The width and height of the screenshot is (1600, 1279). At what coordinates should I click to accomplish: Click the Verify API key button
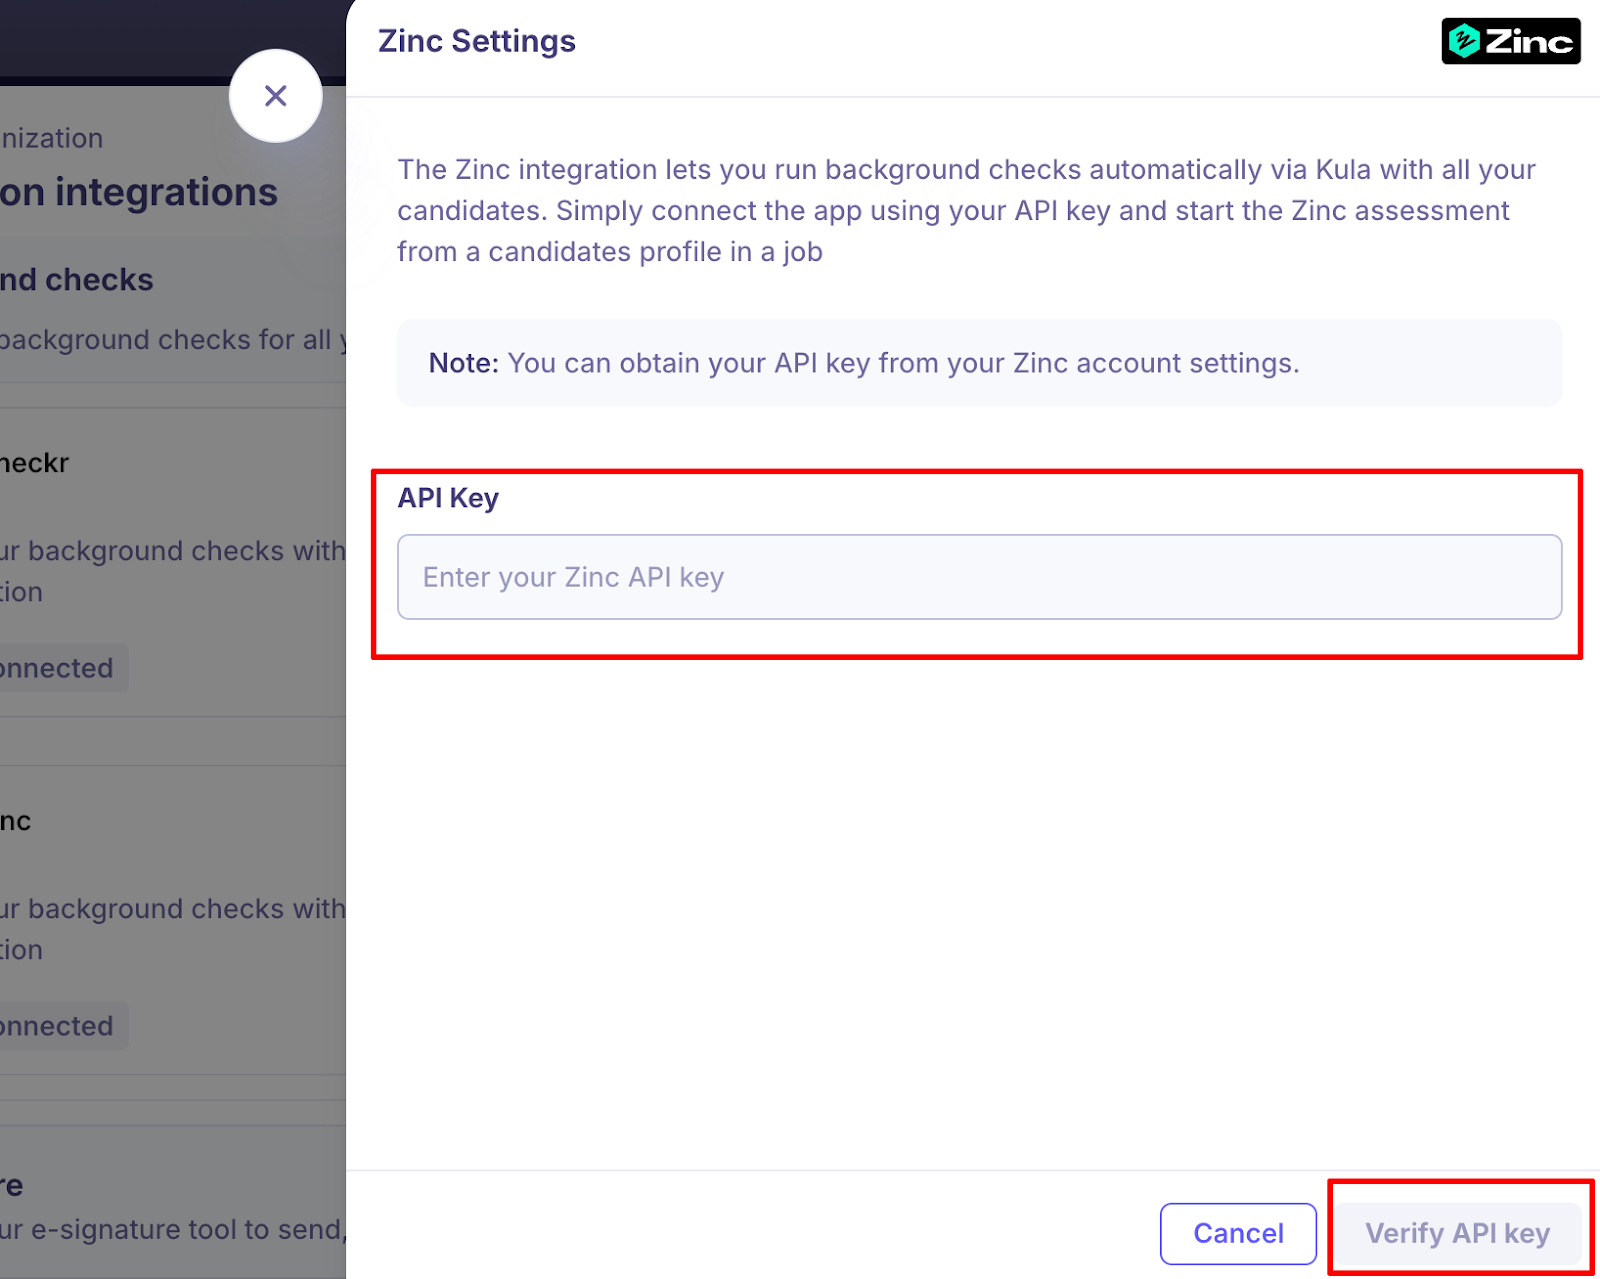(x=1457, y=1233)
